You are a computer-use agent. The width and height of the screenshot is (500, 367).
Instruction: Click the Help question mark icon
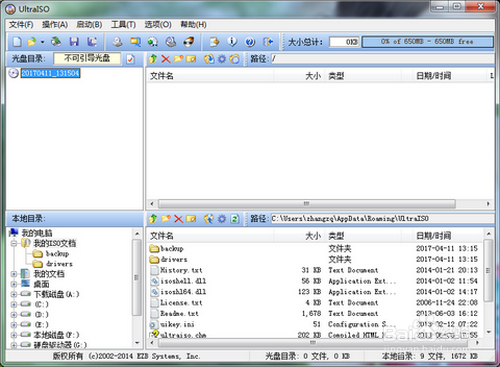pos(250,42)
